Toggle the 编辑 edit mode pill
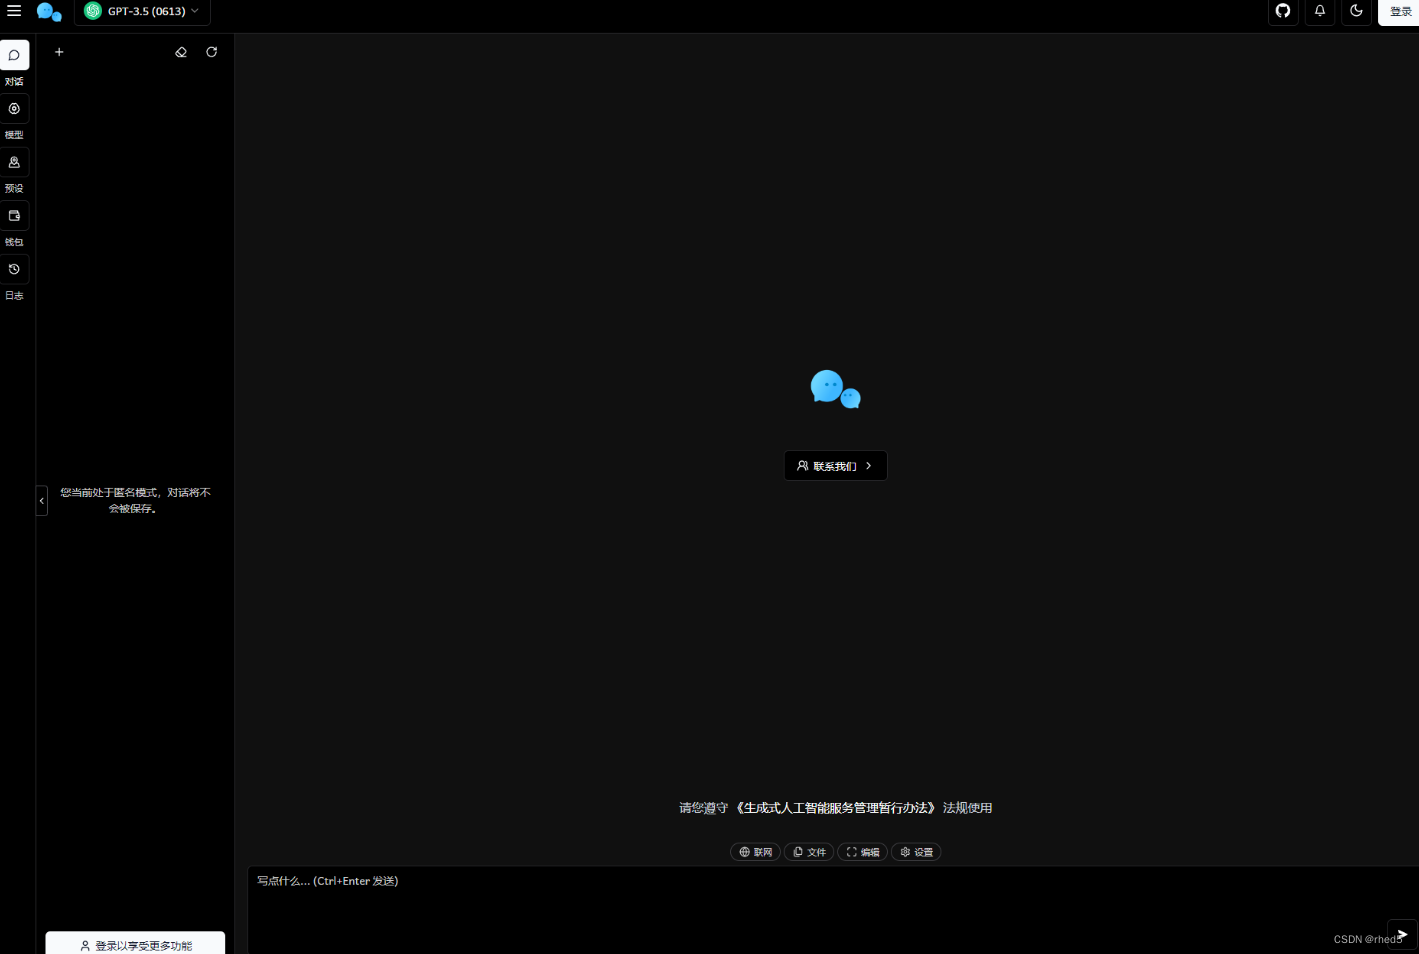This screenshot has height=954, width=1419. 862,851
